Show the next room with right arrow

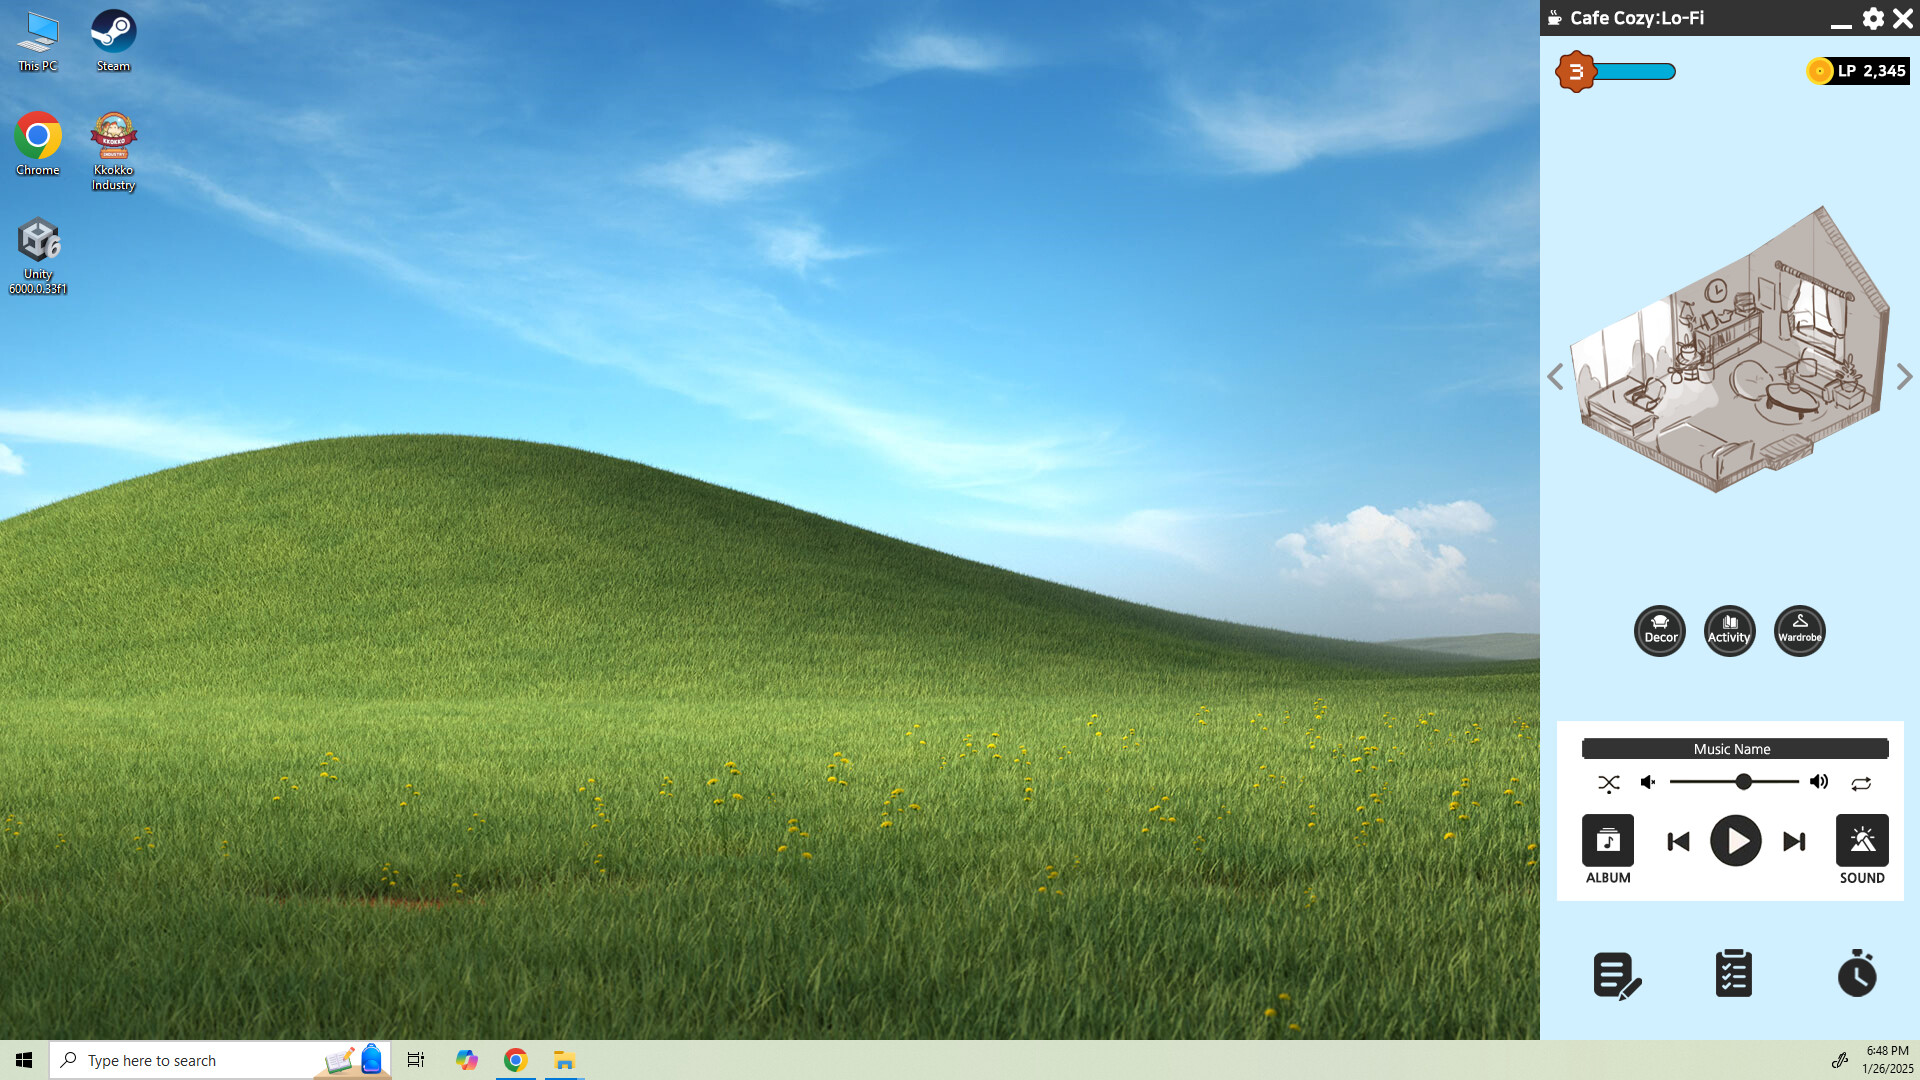[1904, 377]
